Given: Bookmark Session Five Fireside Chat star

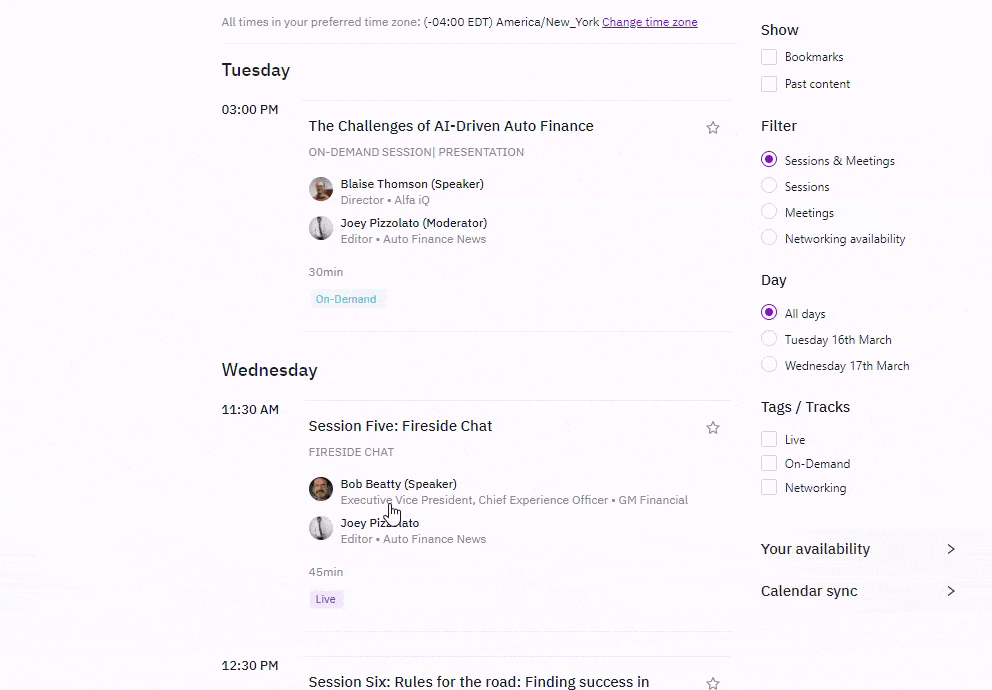Looking at the screenshot, I should point(712,428).
